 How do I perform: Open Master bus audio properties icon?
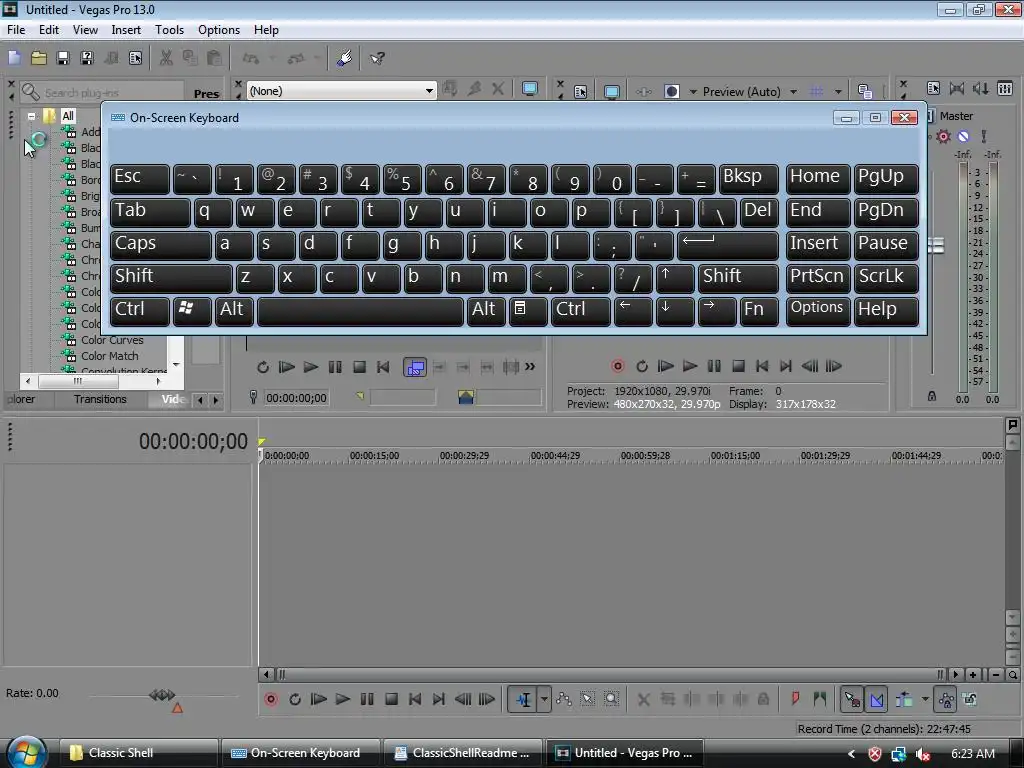coord(933,88)
